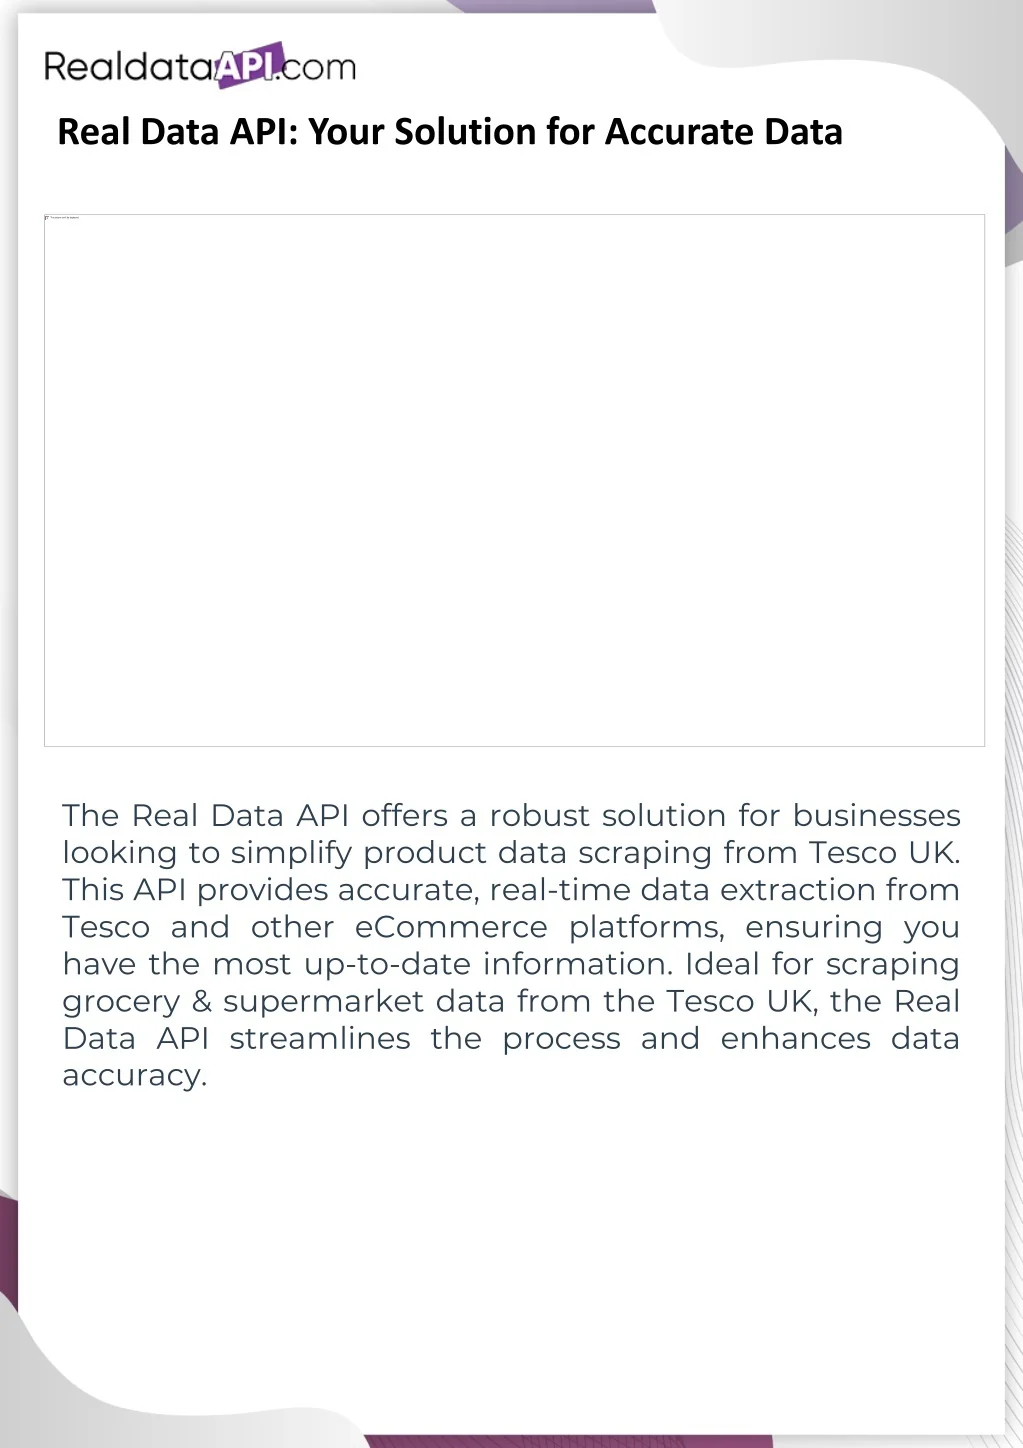This screenshot has height=1448, width=1023.
Task: Click 'accuracy.' at the paragraph end
Action: 135,1076
